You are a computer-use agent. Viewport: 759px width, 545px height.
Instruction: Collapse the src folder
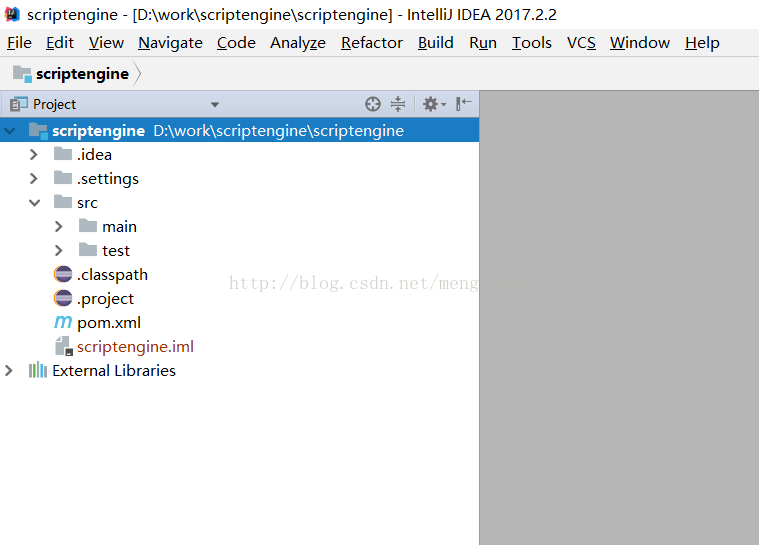pos(34,202)
